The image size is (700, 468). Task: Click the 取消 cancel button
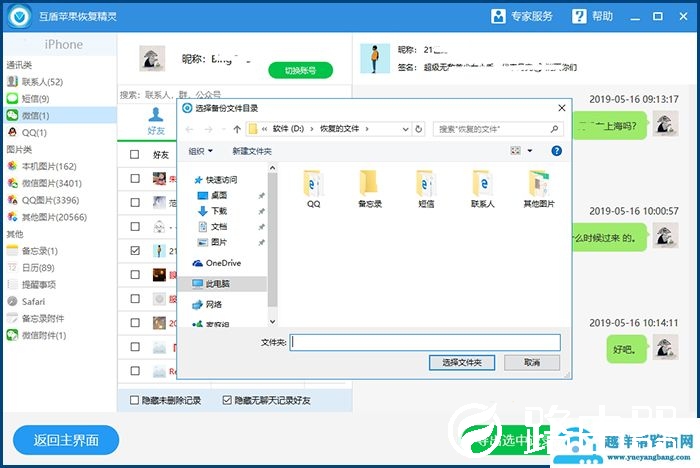[532, 363]
